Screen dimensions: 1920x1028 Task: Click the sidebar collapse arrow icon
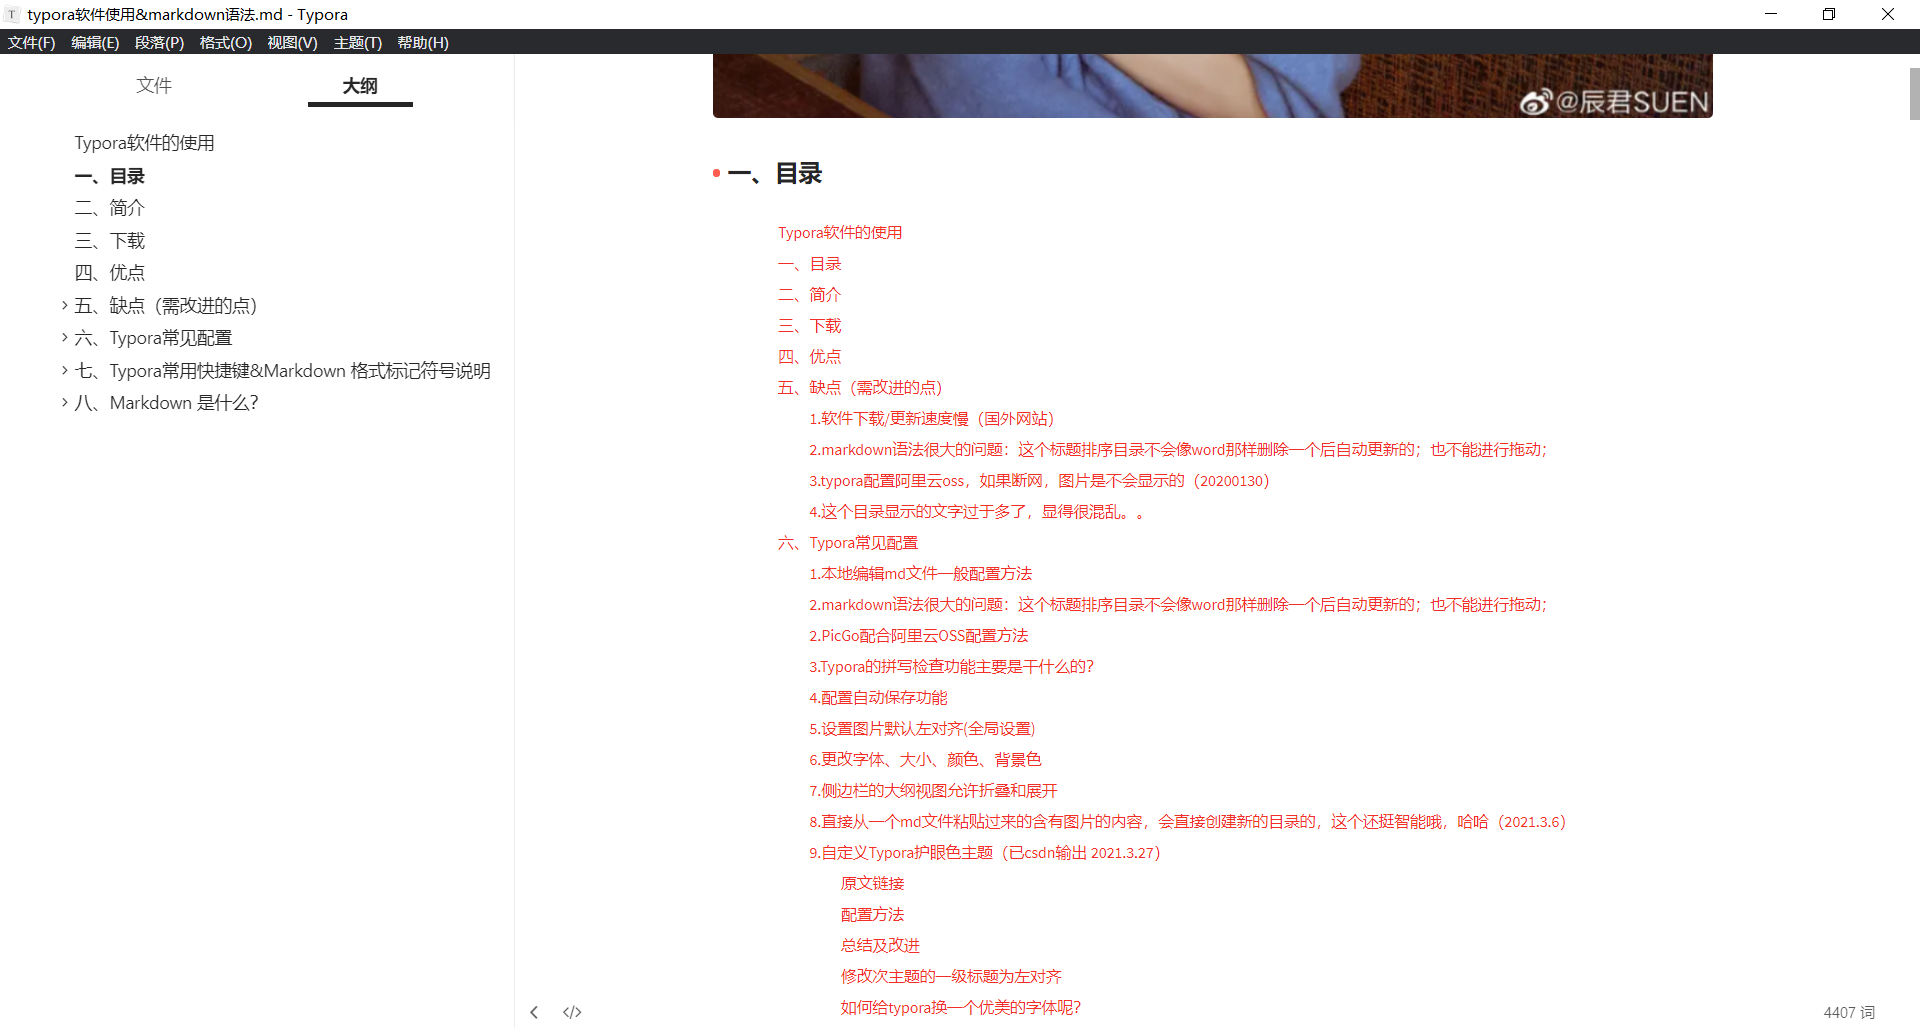coord(534,1012)
